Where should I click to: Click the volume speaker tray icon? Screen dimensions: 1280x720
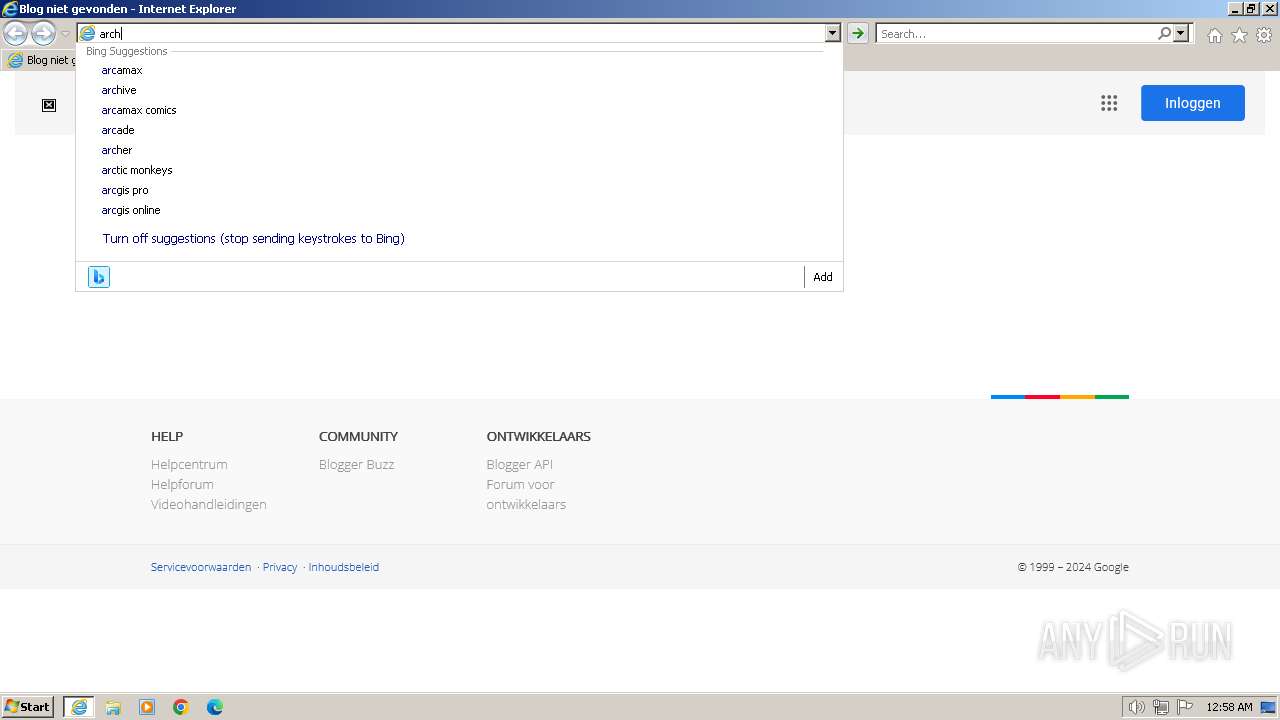coord(1136,707)
